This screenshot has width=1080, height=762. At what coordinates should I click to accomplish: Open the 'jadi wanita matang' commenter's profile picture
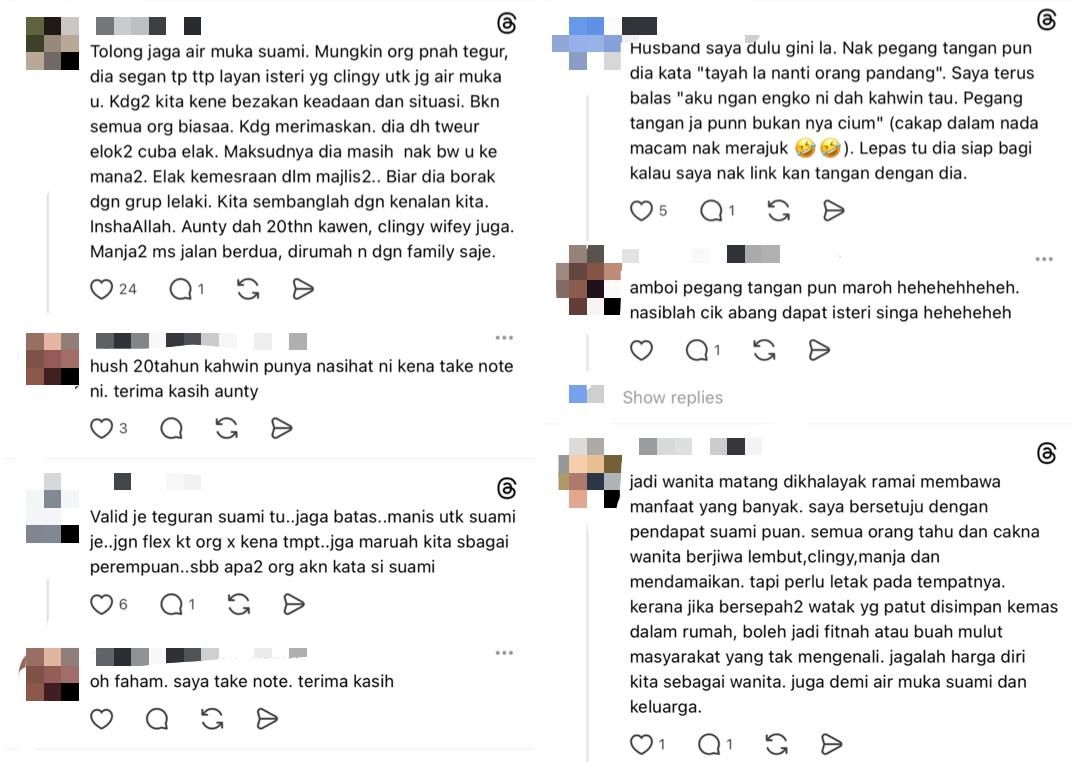pos(589,473)
